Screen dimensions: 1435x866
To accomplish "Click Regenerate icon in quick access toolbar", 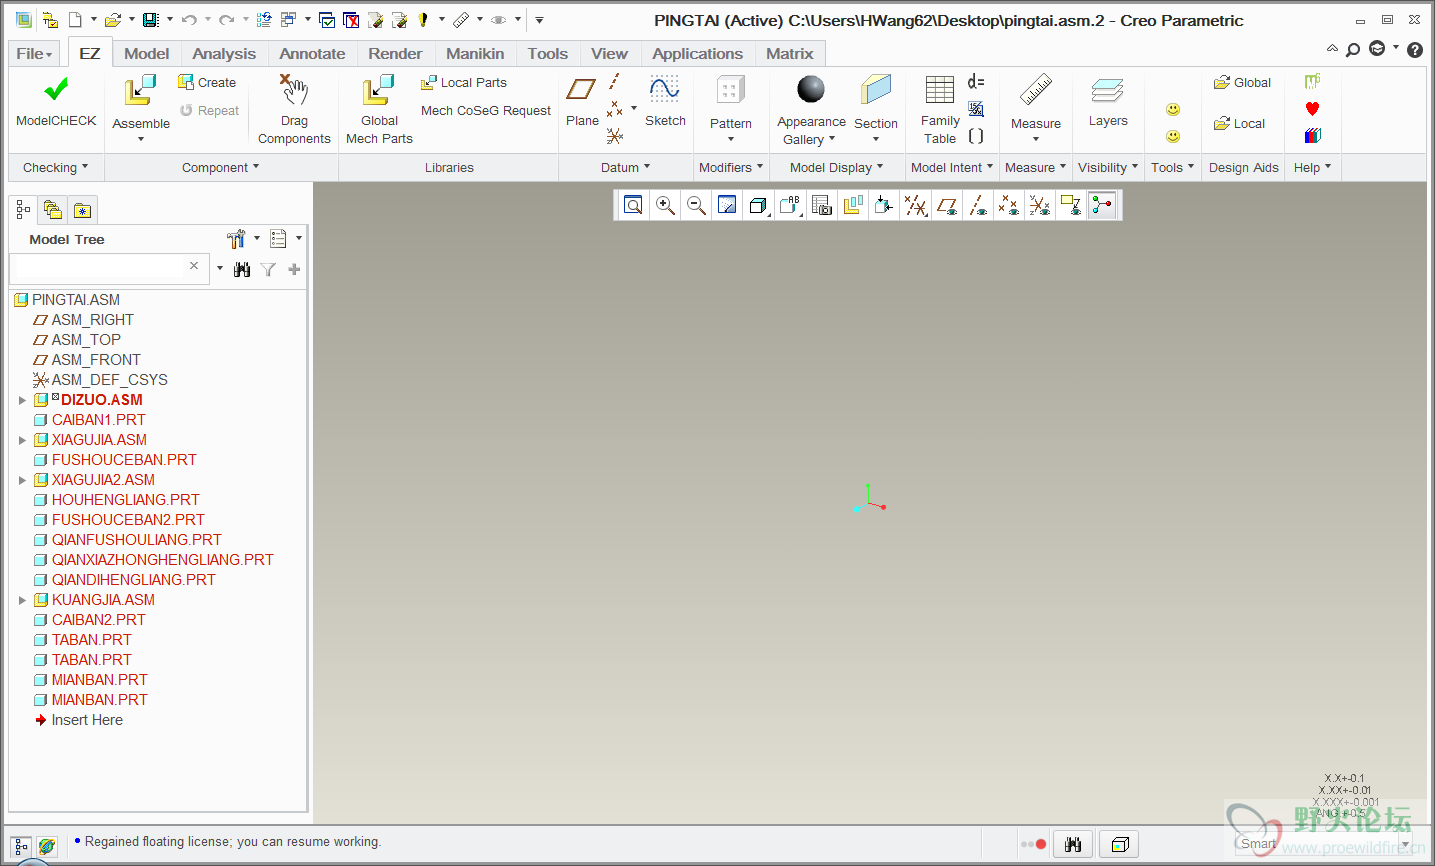I will coord(264,20).
